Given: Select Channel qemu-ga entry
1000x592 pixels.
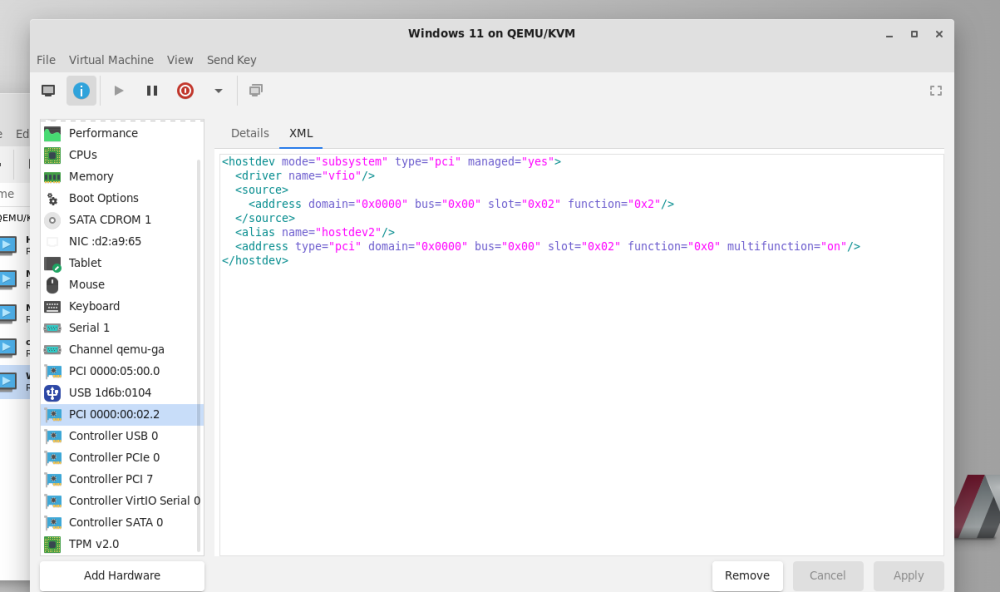Looking at the screenshot, I should point(122,350).
